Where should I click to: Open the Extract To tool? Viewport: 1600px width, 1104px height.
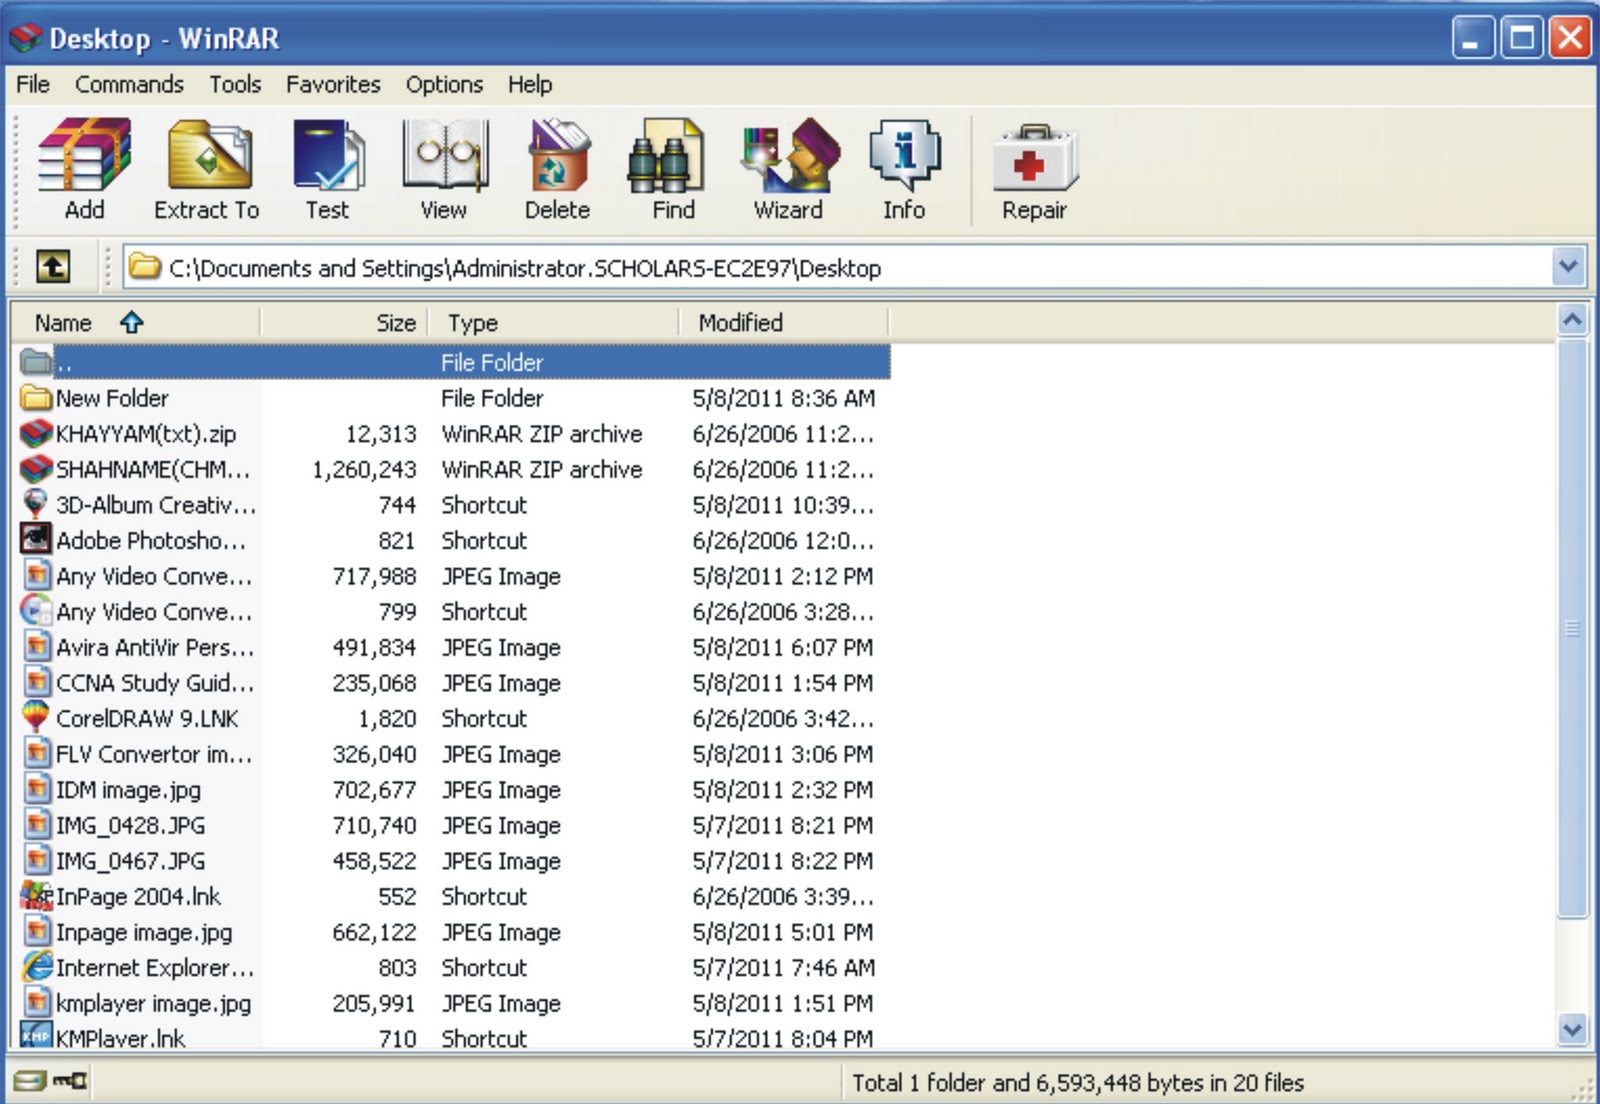click(207, 169)
